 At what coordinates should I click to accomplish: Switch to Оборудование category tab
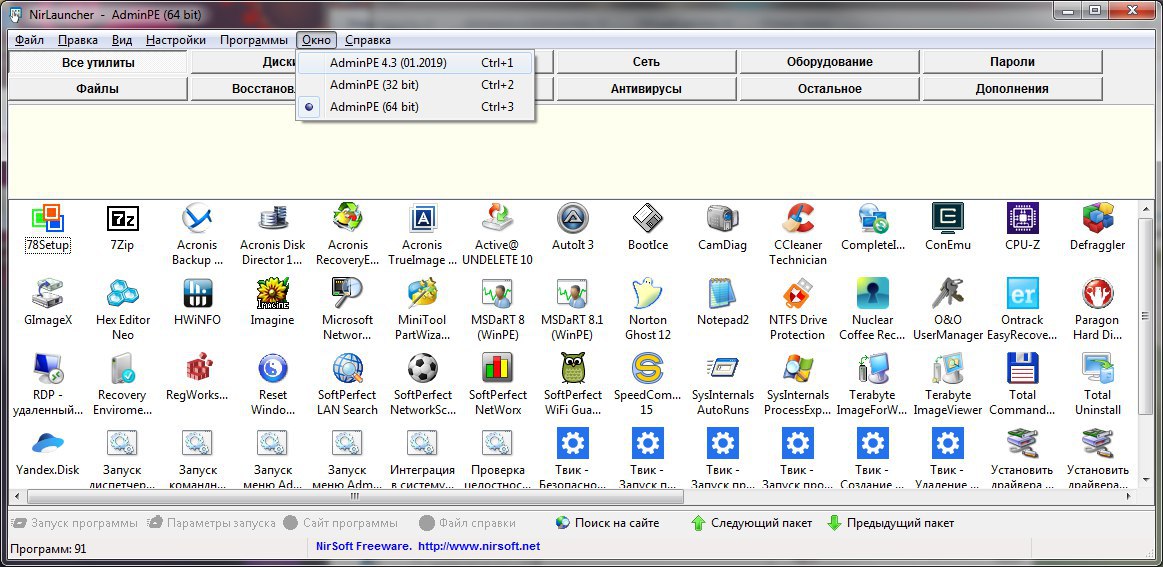coord(829,62)
